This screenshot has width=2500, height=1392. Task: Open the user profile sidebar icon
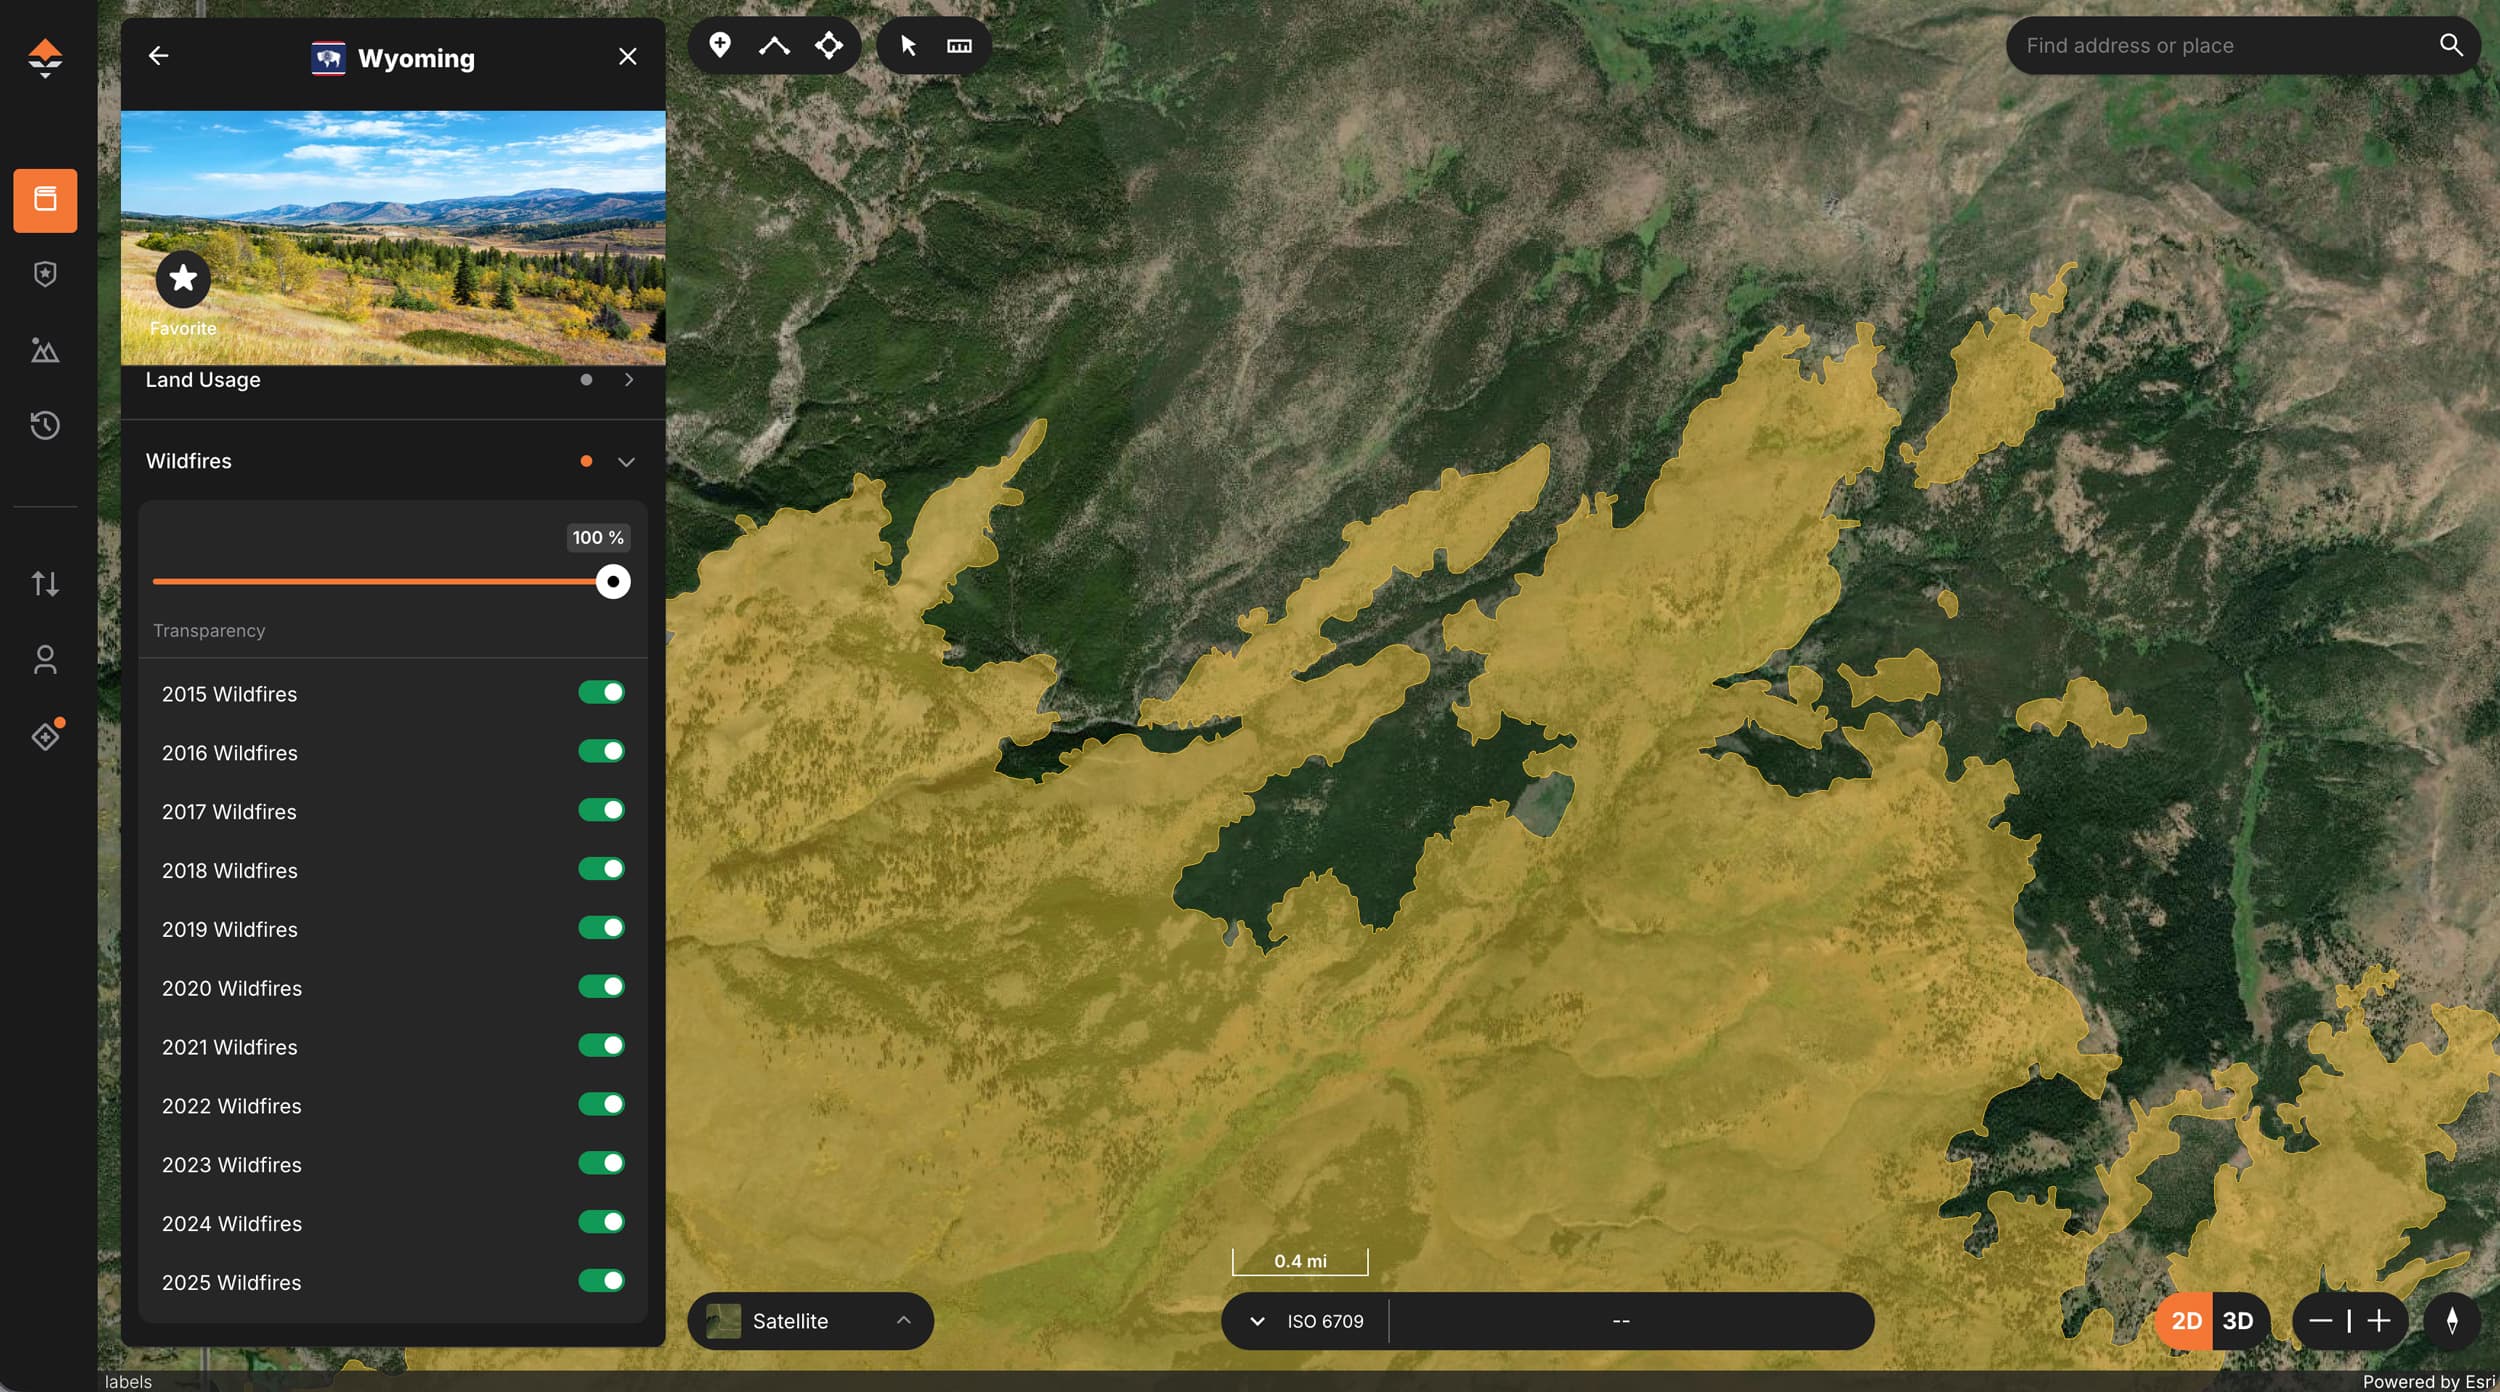[45, 659]
